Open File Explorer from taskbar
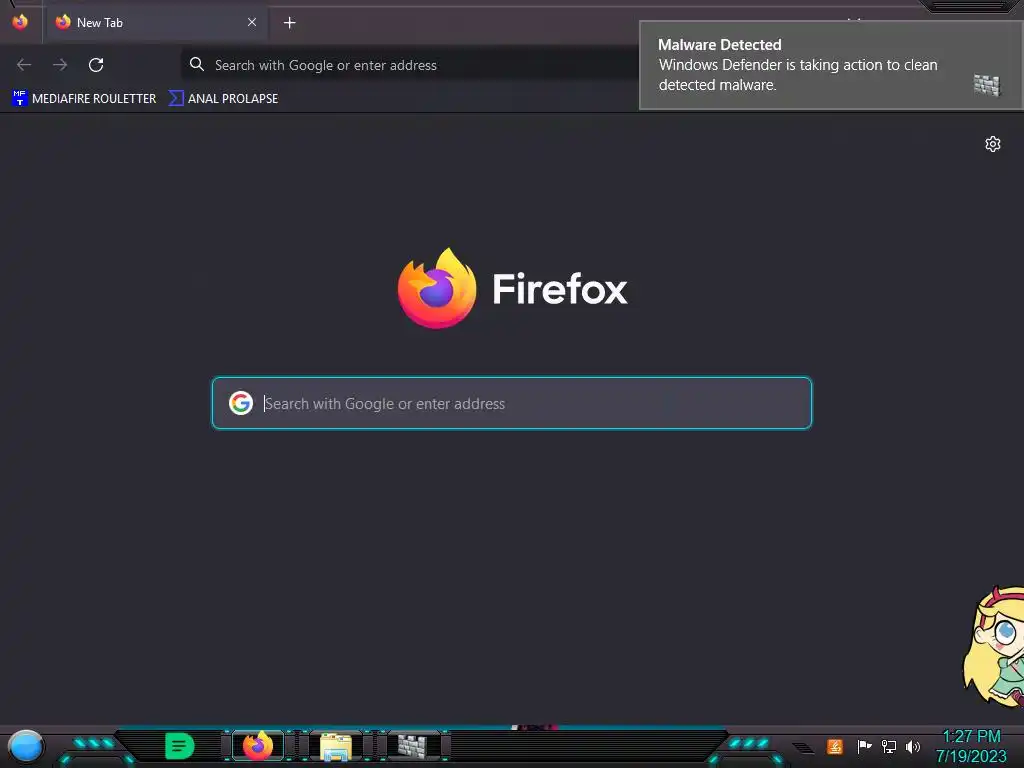 pos(336,746)
